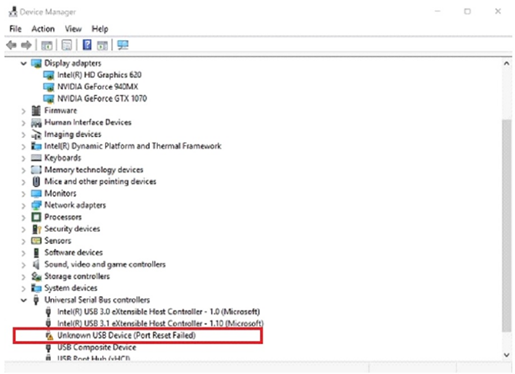
Task: Click the Unknown USB Device warning icon
Action: pos(49,335)
